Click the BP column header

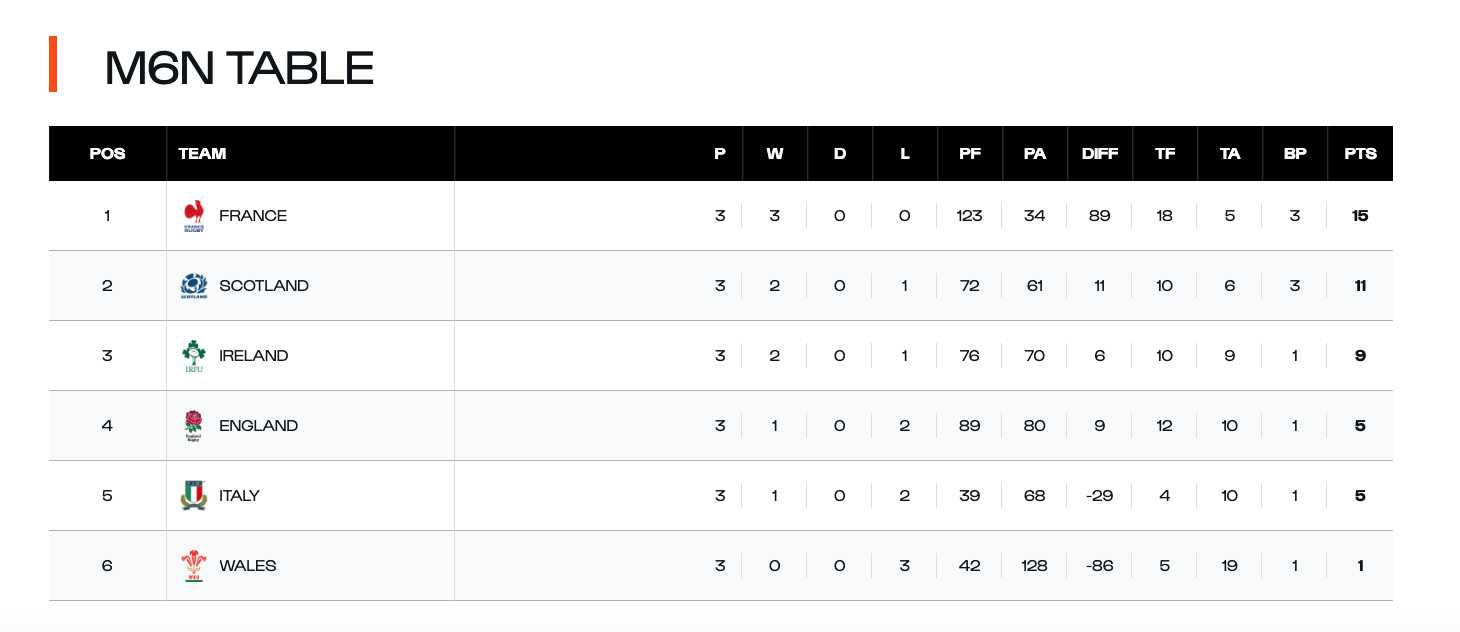[1295, 154]
